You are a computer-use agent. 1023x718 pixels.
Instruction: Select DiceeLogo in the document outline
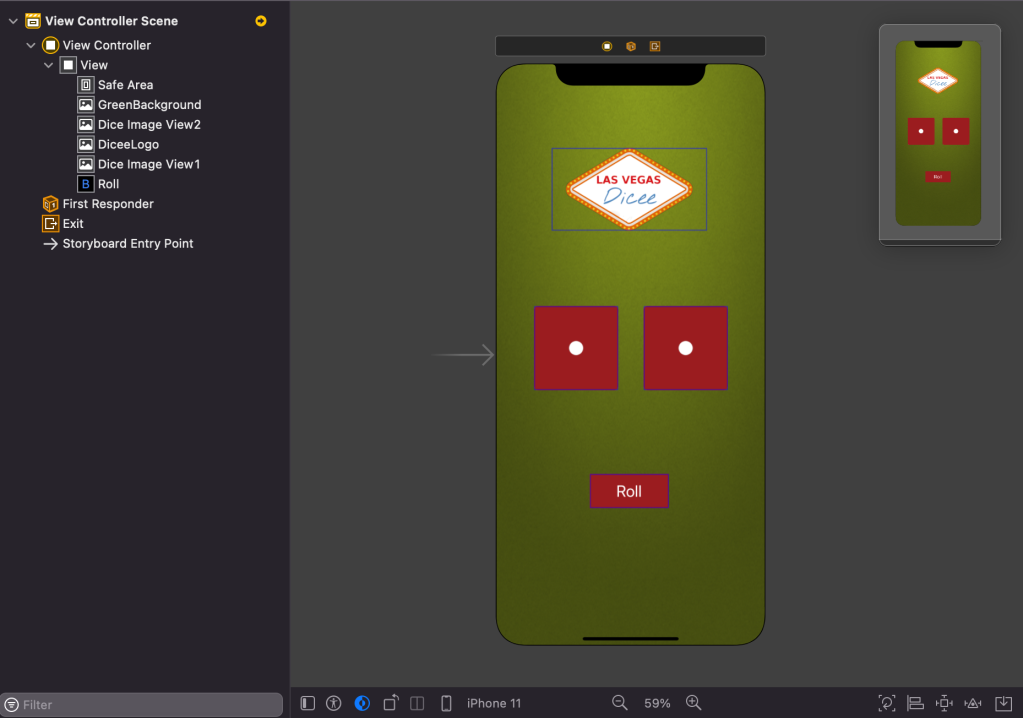(128, 144)
